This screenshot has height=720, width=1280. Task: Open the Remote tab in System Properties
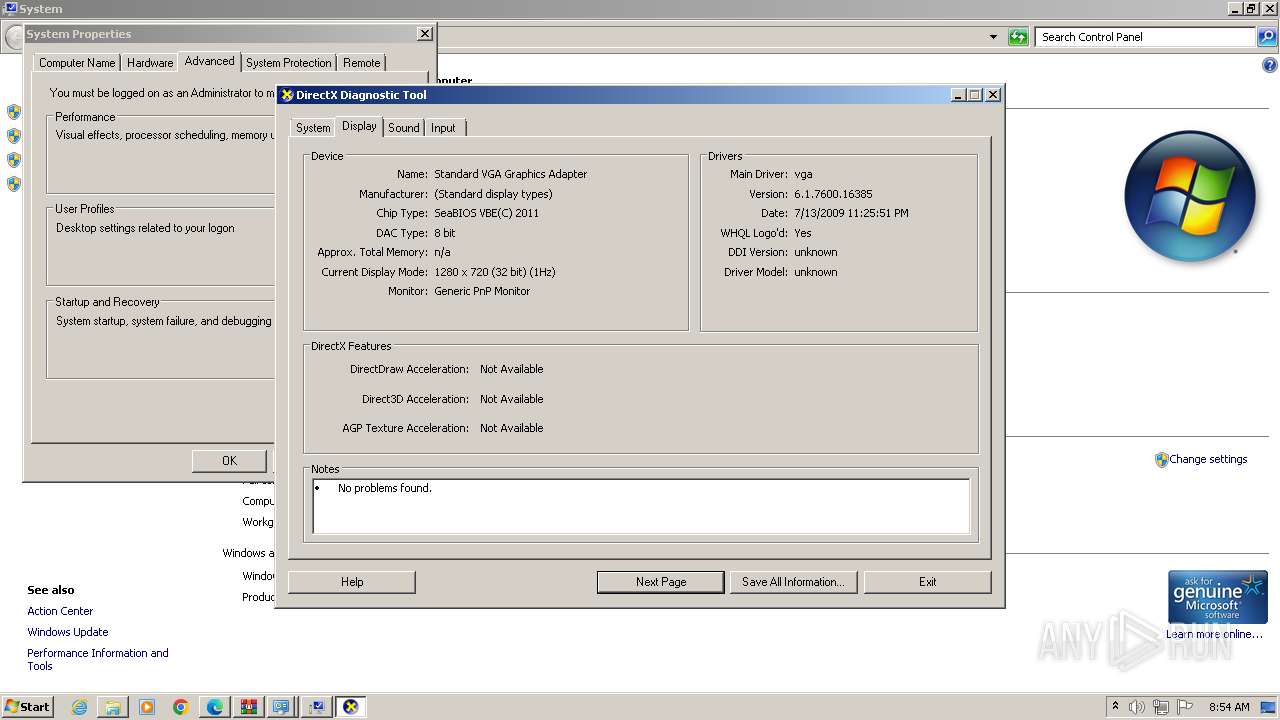tap(361, 63)
